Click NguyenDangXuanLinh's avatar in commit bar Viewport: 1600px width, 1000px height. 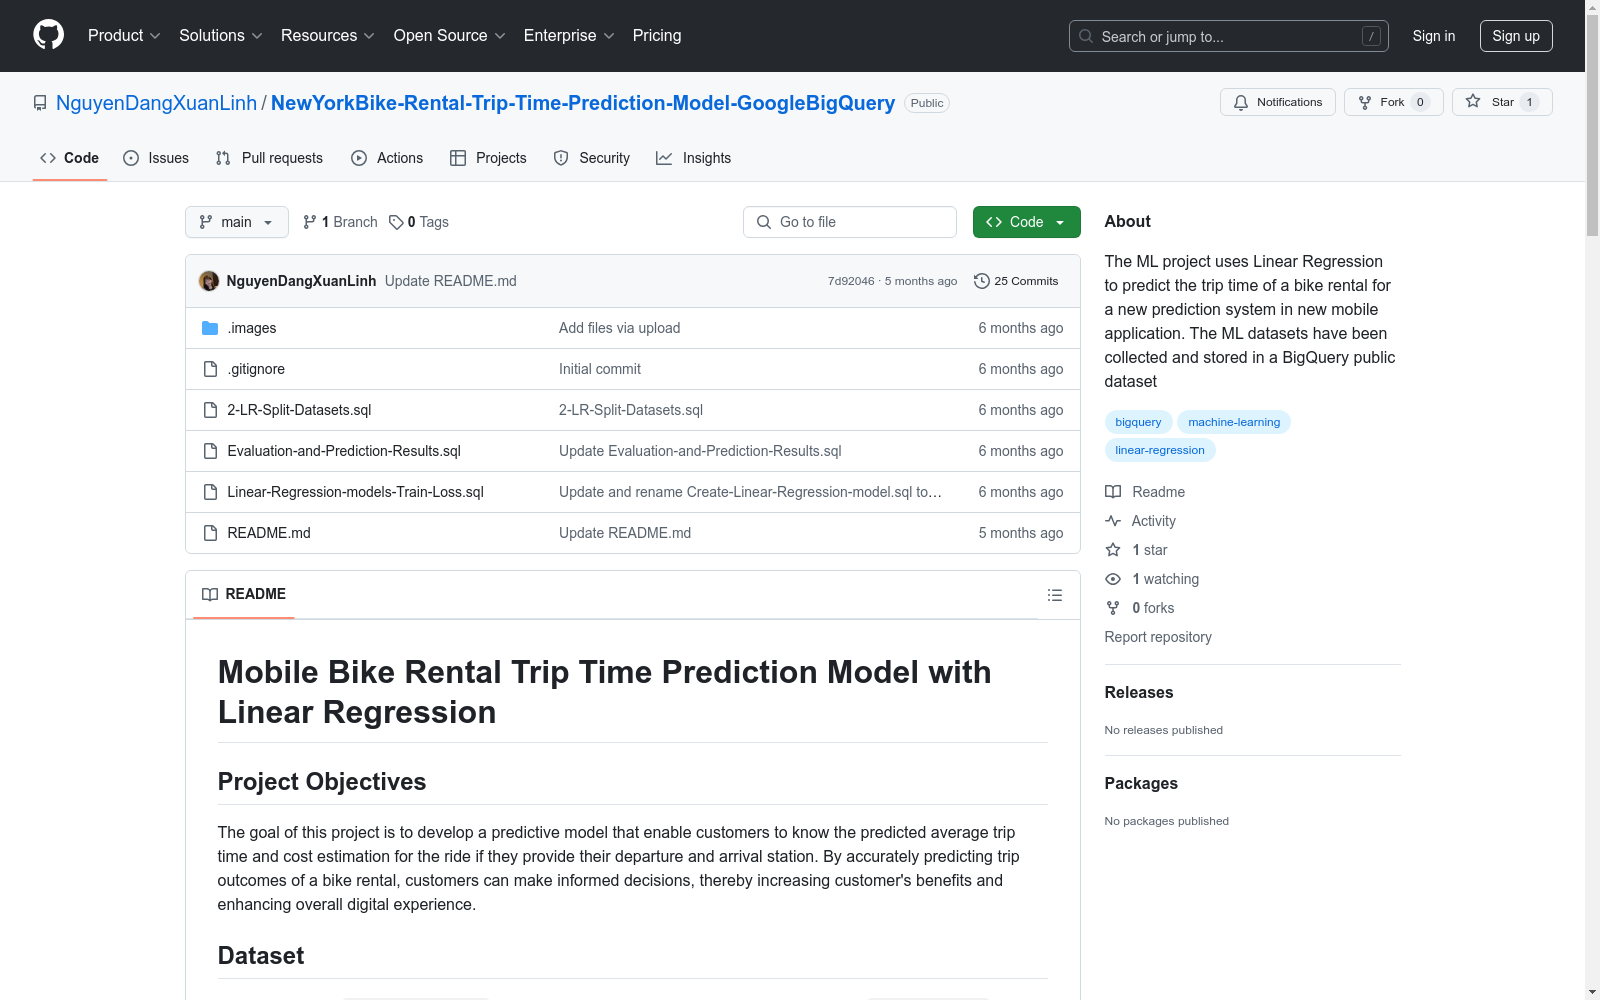point(209,281)
